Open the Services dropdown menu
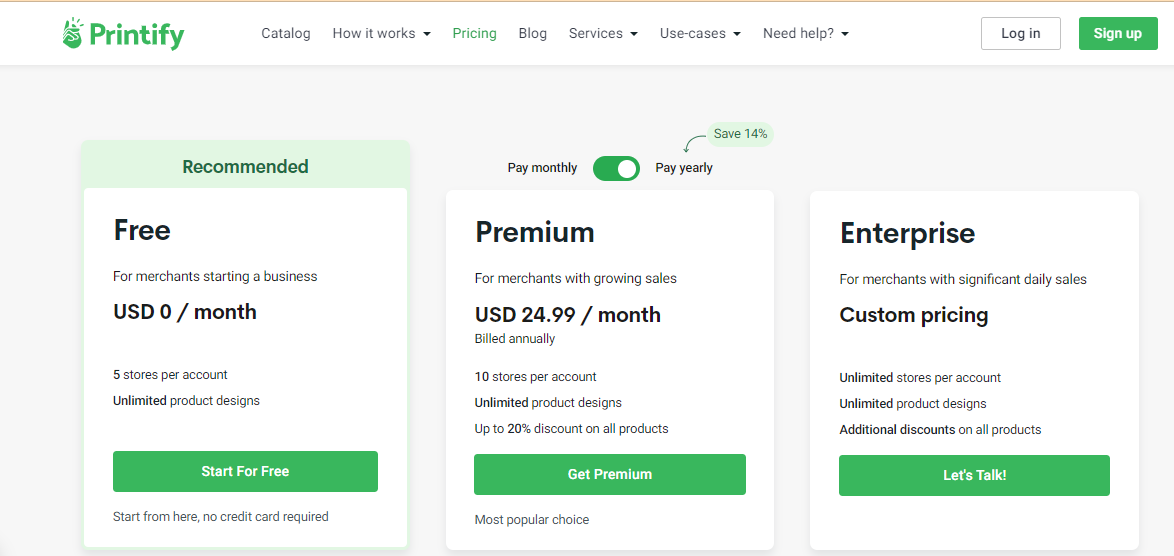This screenshot has width=1174, height=556. [602, 33]
